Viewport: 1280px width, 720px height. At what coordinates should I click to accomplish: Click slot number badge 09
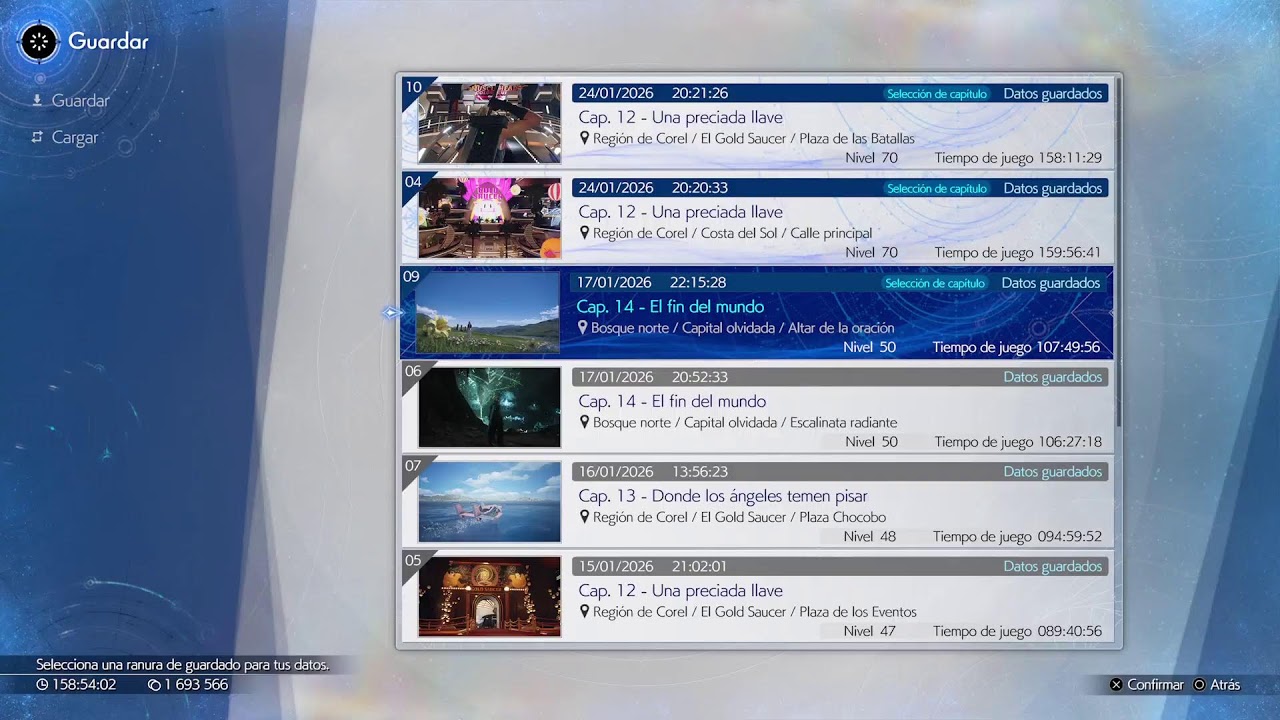[411, 277]
